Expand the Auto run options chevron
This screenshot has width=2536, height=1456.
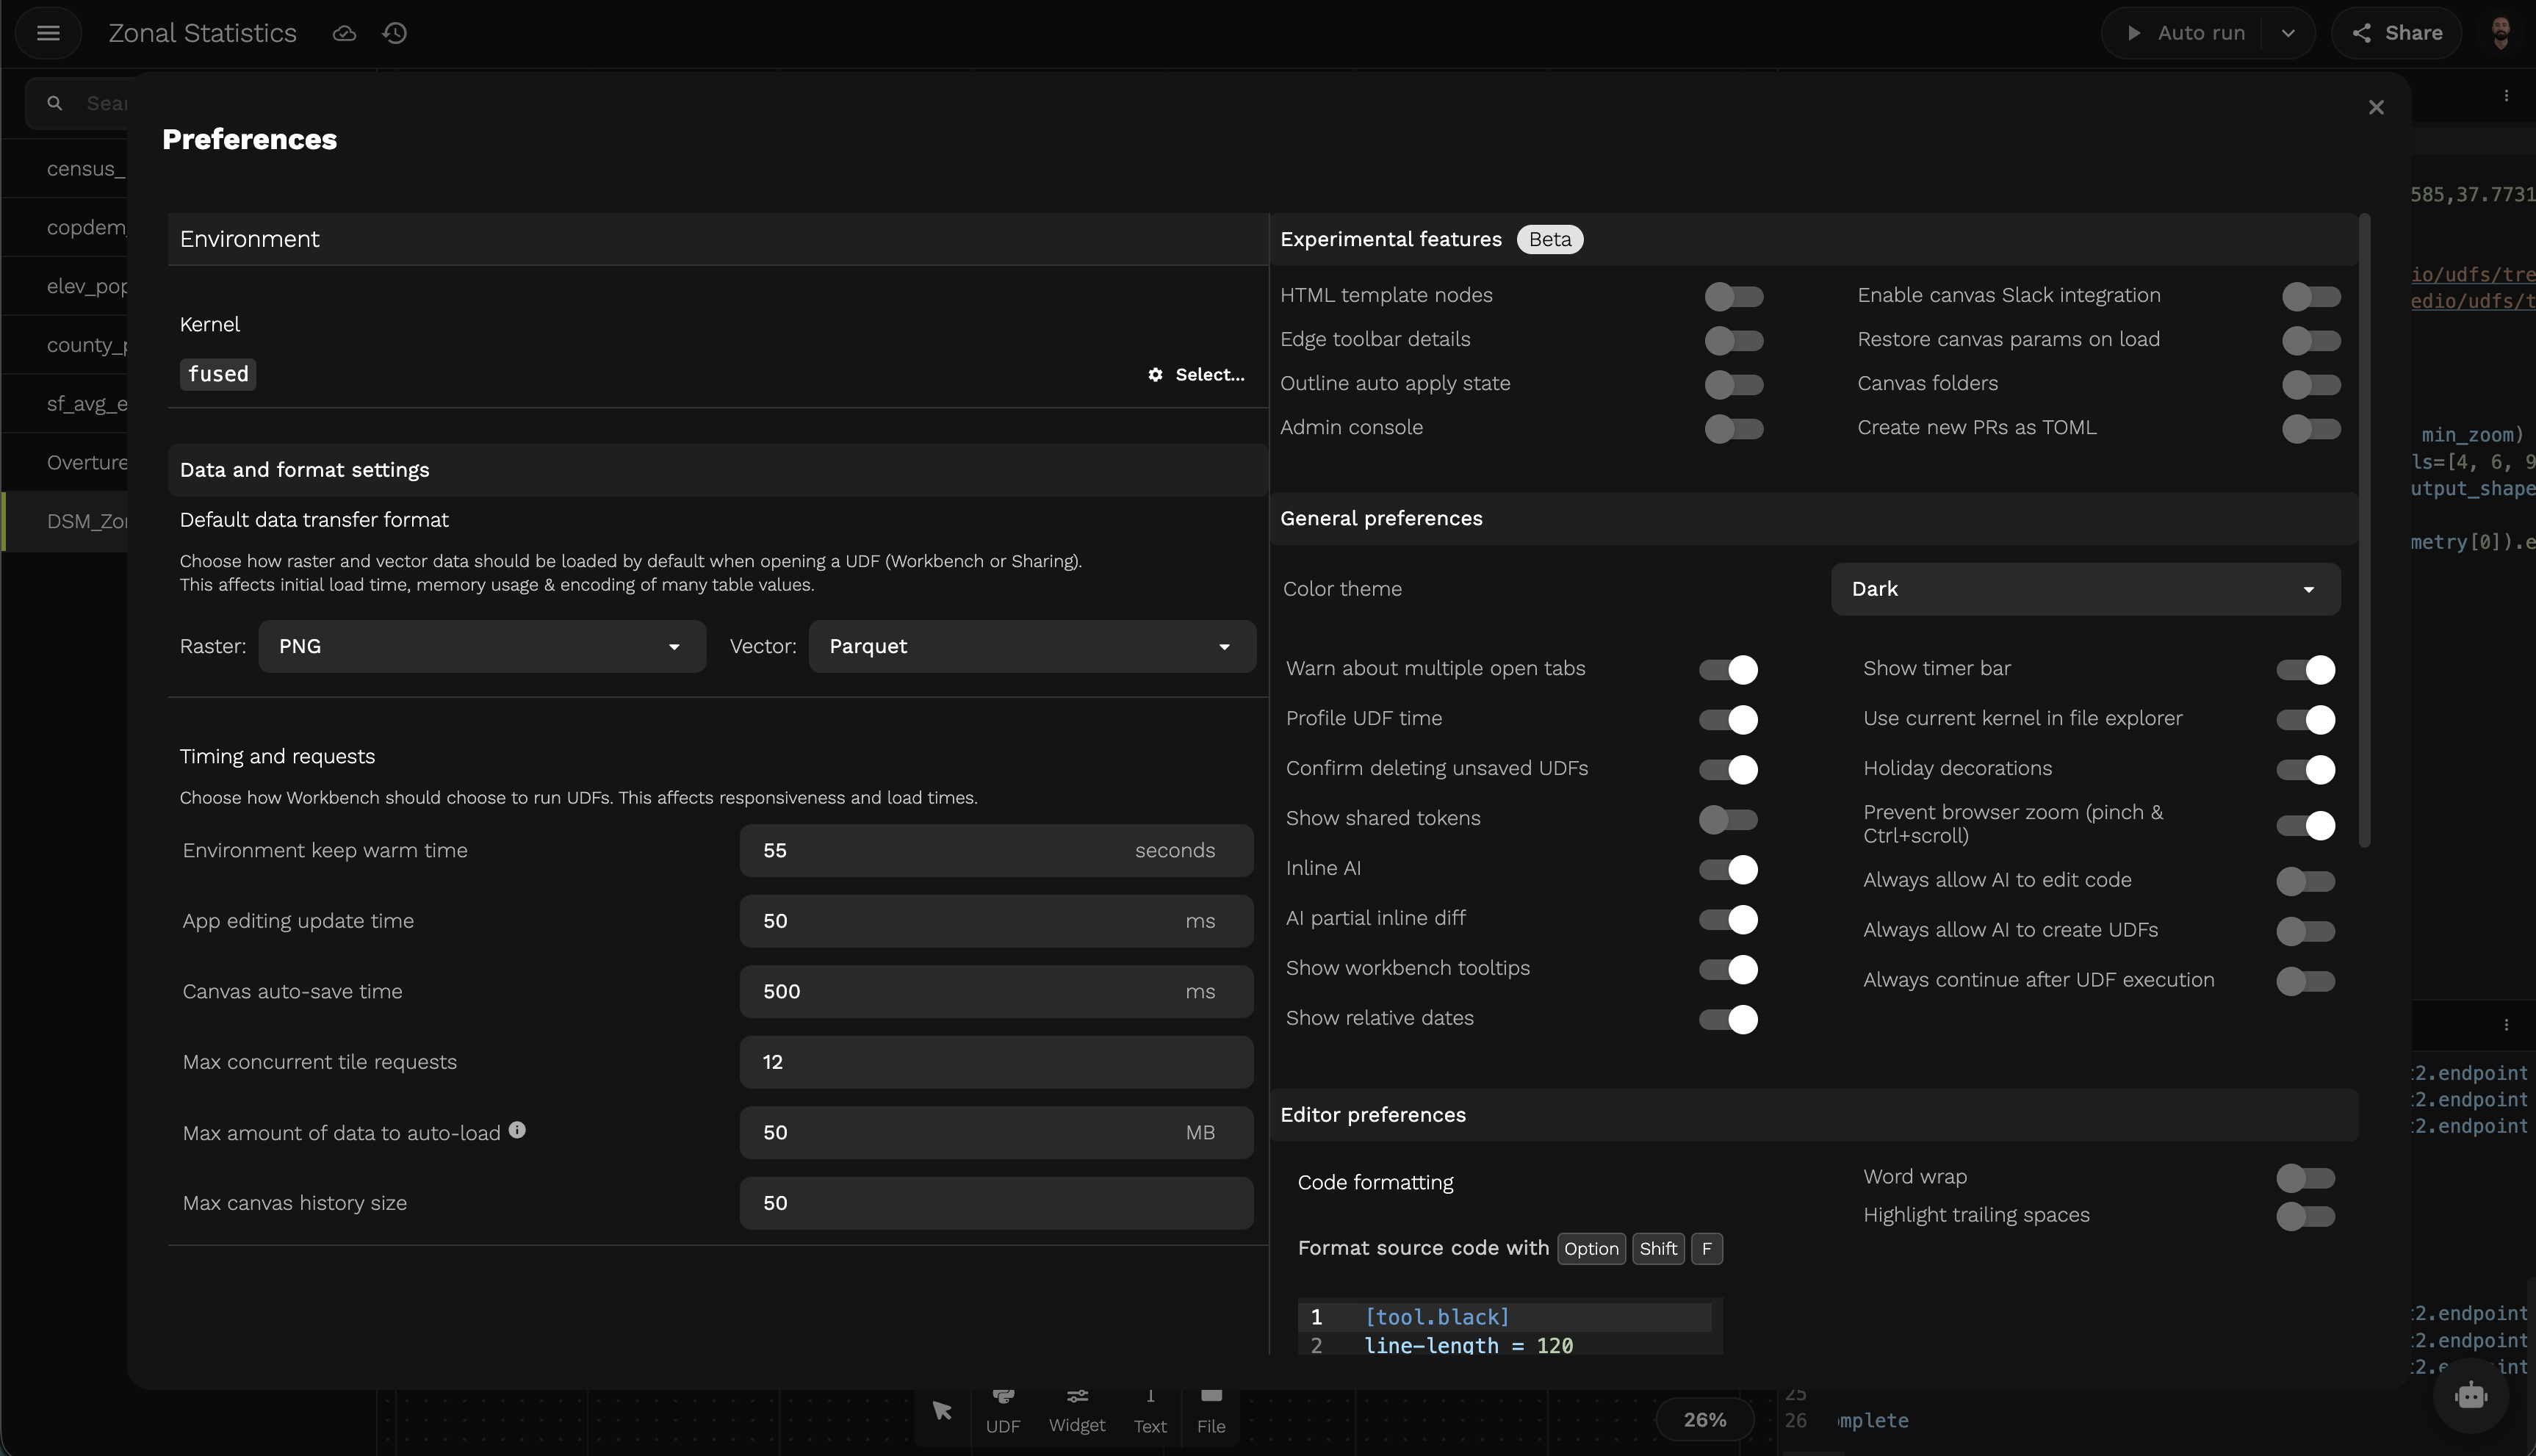[x=2289, y=33]
